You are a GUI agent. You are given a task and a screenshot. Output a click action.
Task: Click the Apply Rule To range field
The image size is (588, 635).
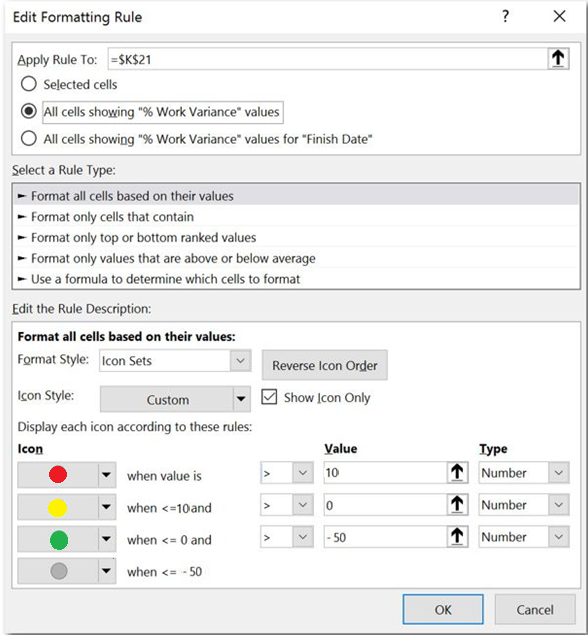click(328, 59)
